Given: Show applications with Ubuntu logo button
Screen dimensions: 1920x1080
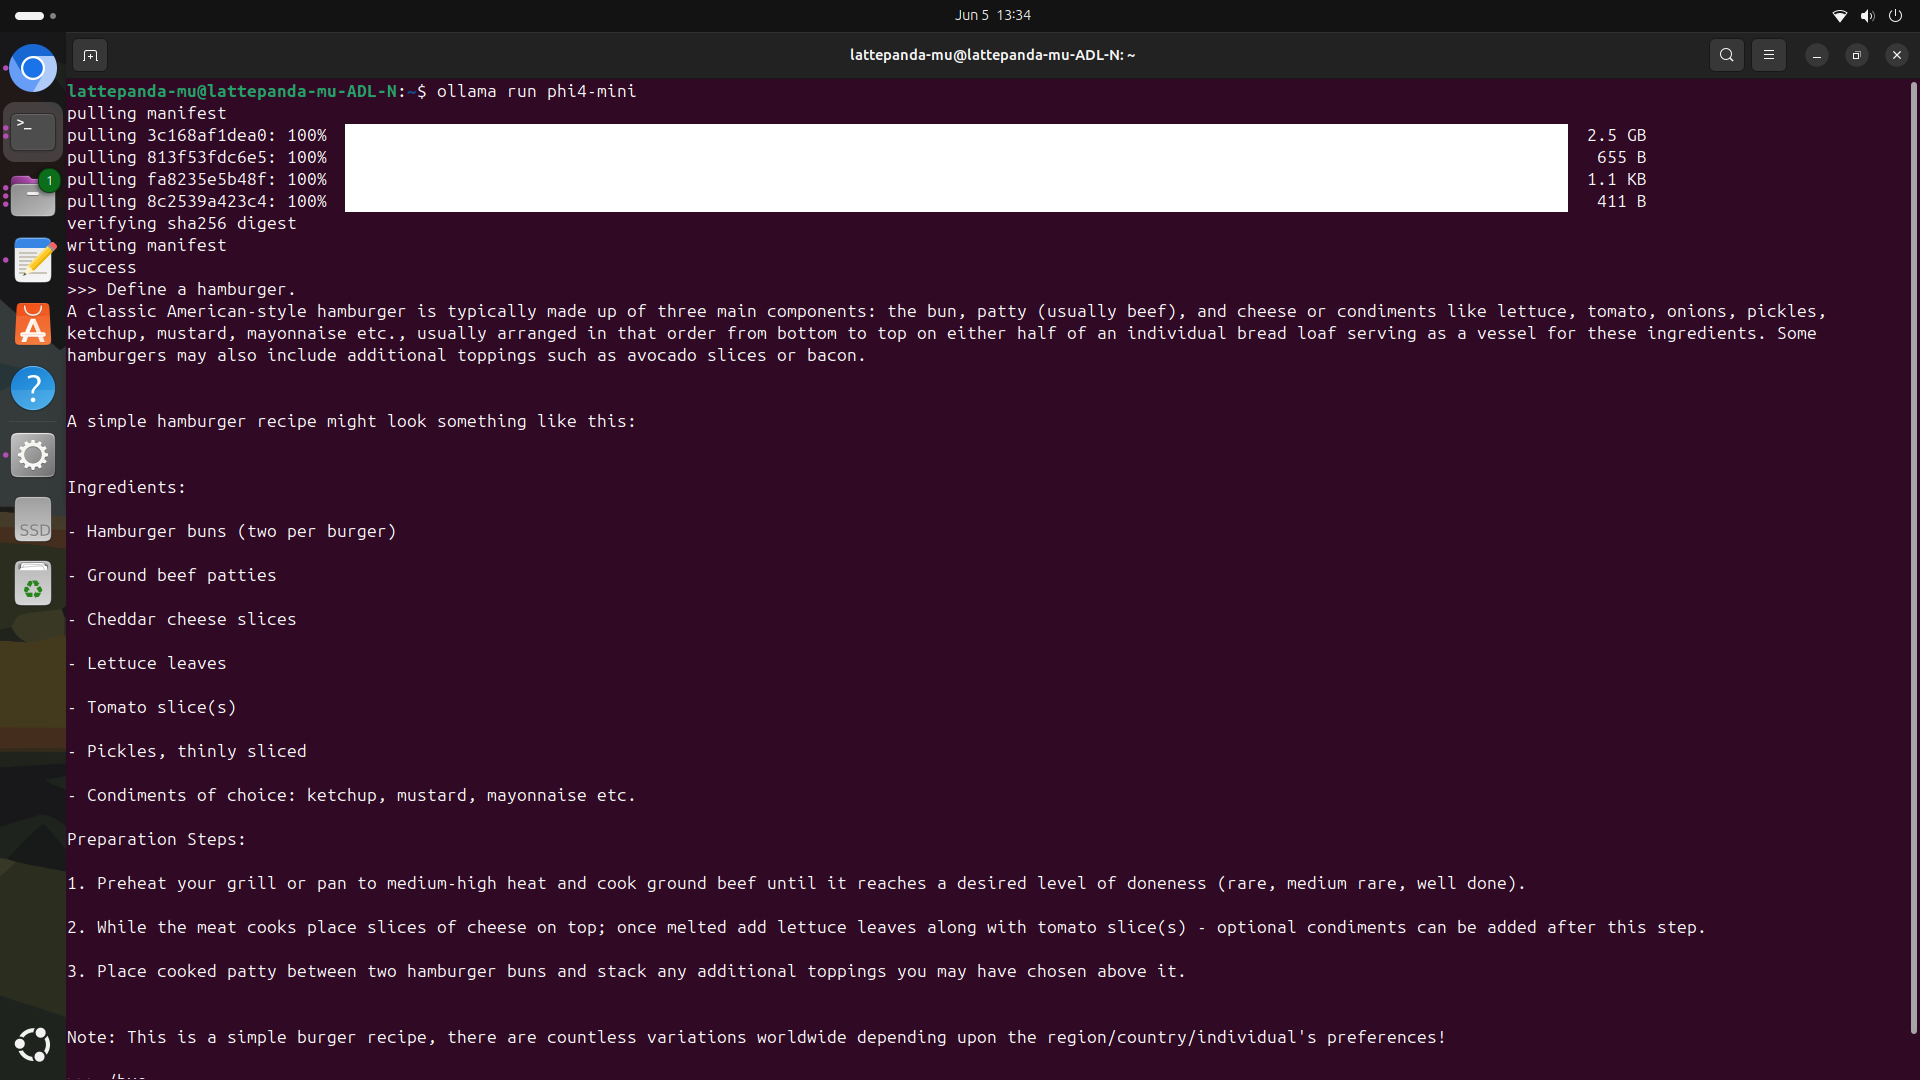Looking at the screenshot, I should pos(33,1044).
